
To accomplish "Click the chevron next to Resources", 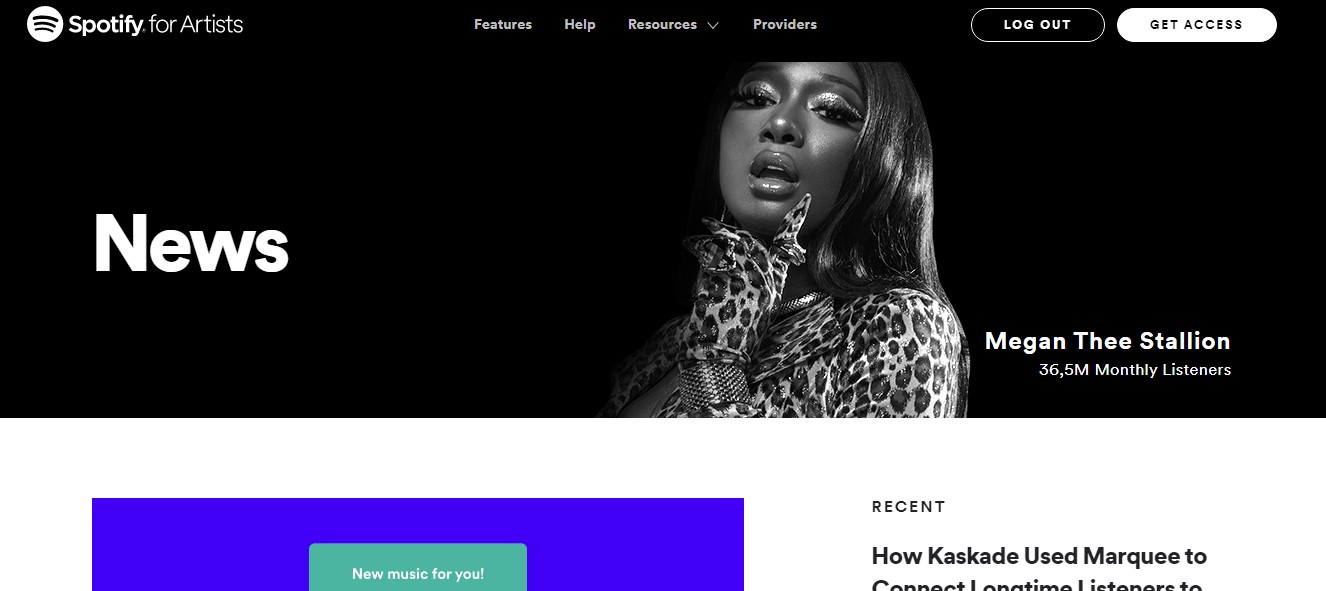I will tap(713, 25).
